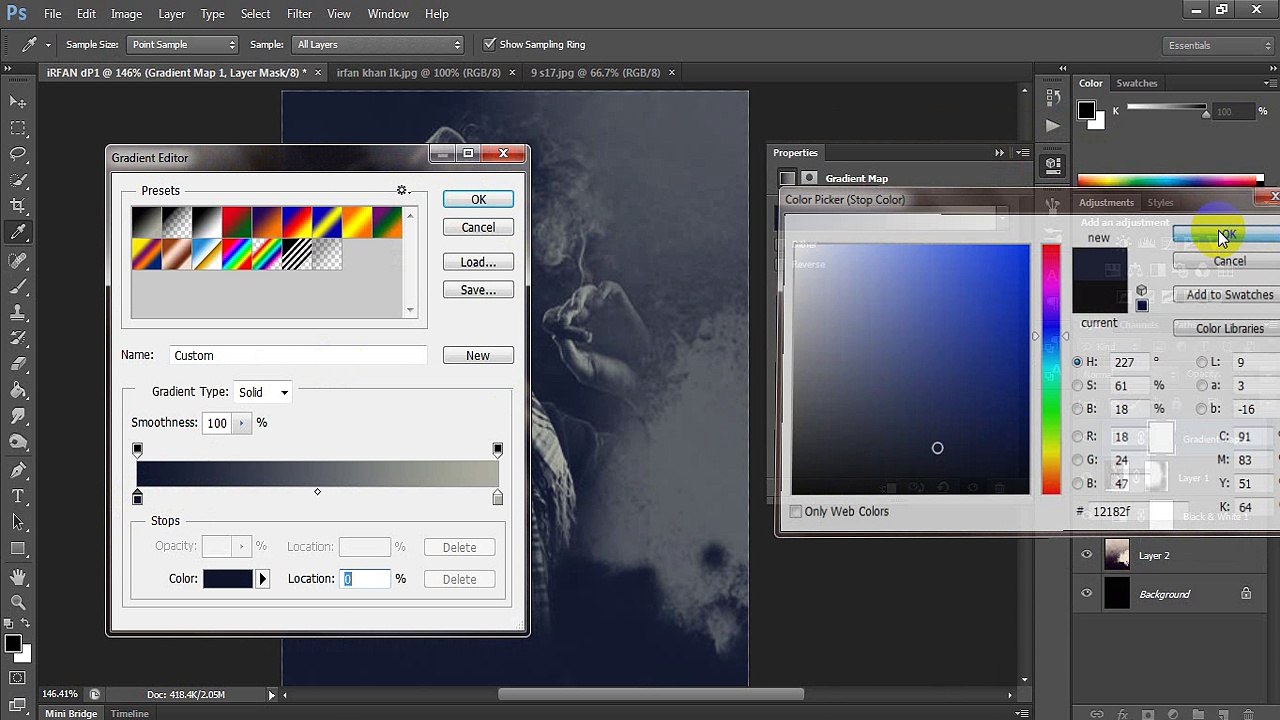Select the Lasso tool
Image resolution: width=1280 pixels, height=720 pixels.
click(18, 154)
